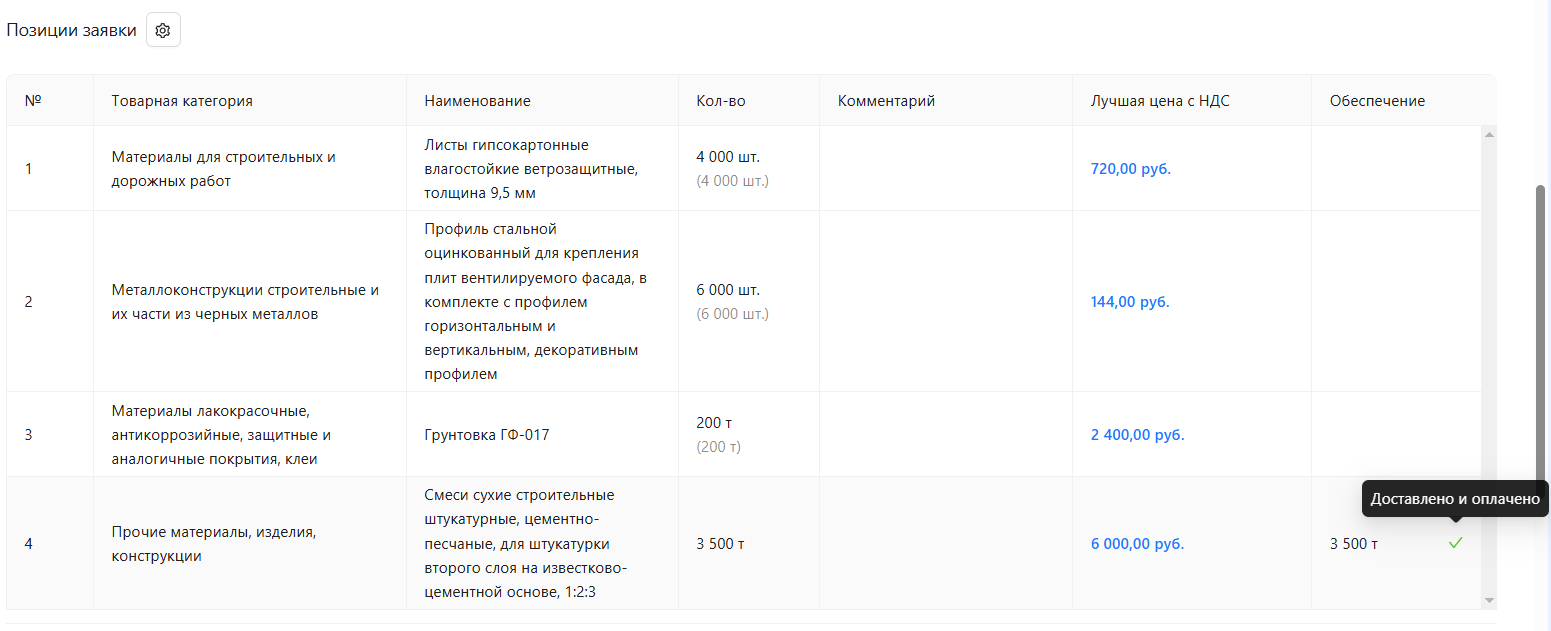Click the 6 000,00 руб. price link
1551x631 pixels.
point(1137,544)
